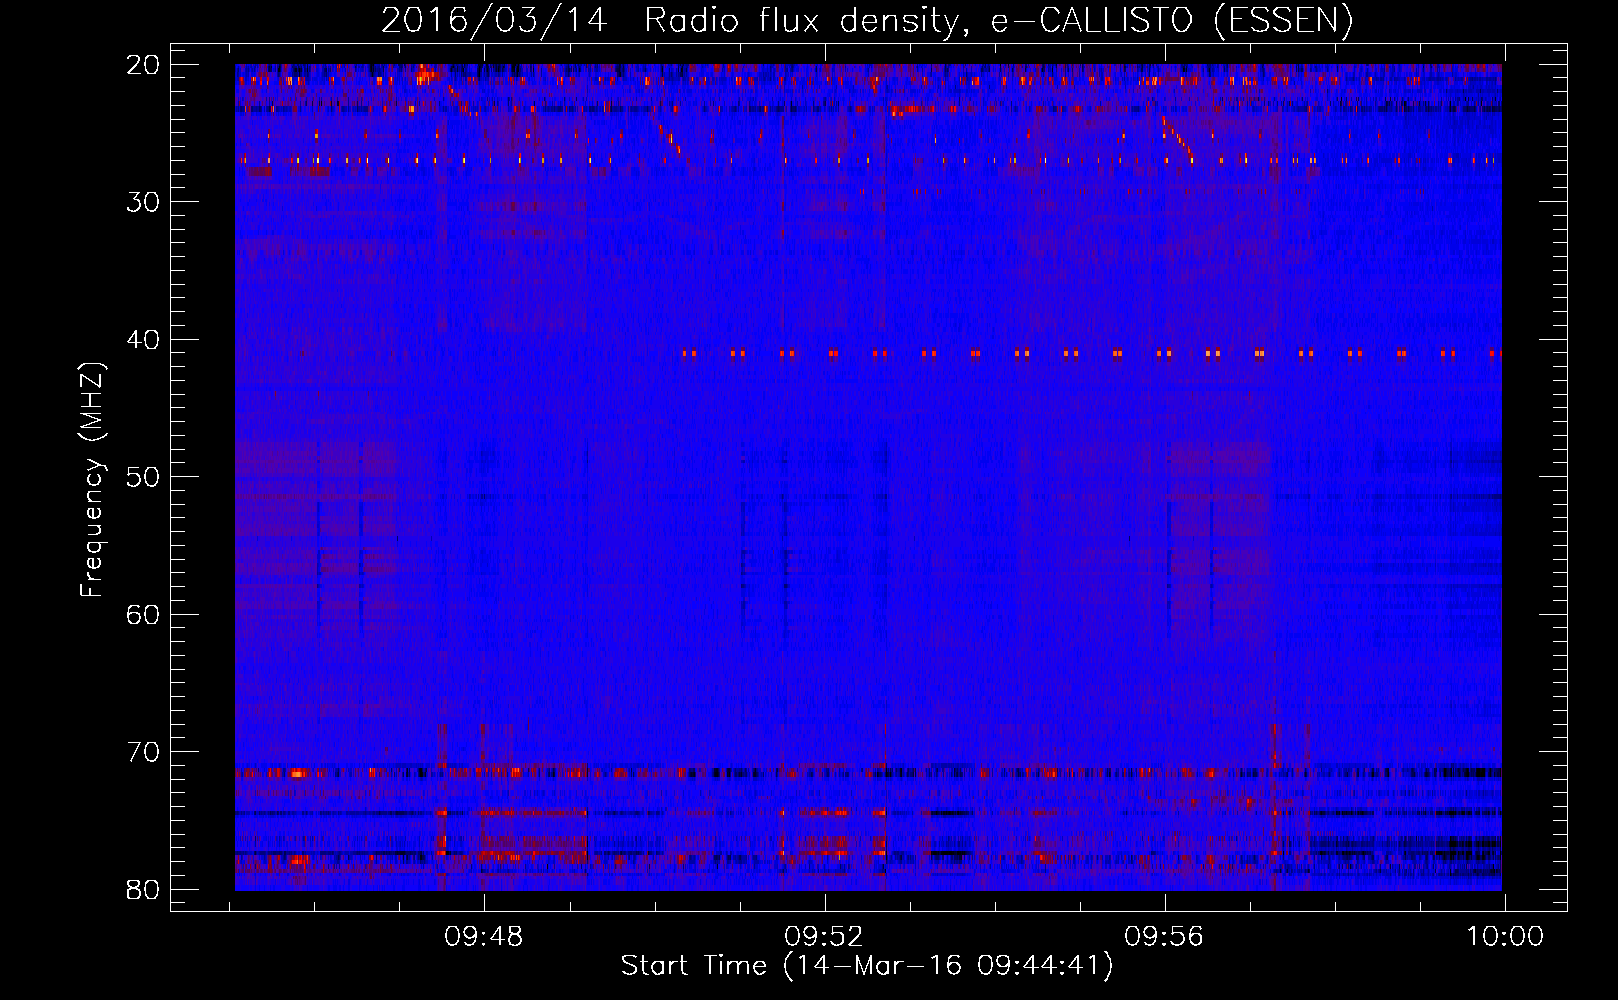
Task: Click the 30 frequency tick label
Action: click(143, 202)
